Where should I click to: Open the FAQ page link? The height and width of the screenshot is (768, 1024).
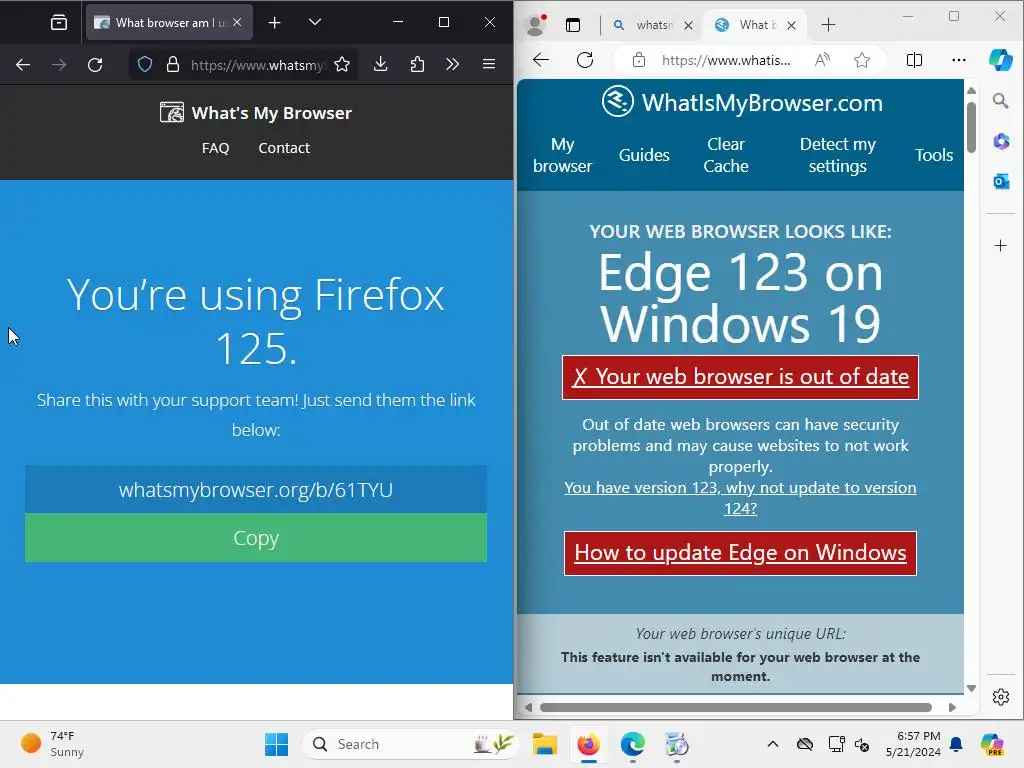pyautogui.click(x=216, y=148)
